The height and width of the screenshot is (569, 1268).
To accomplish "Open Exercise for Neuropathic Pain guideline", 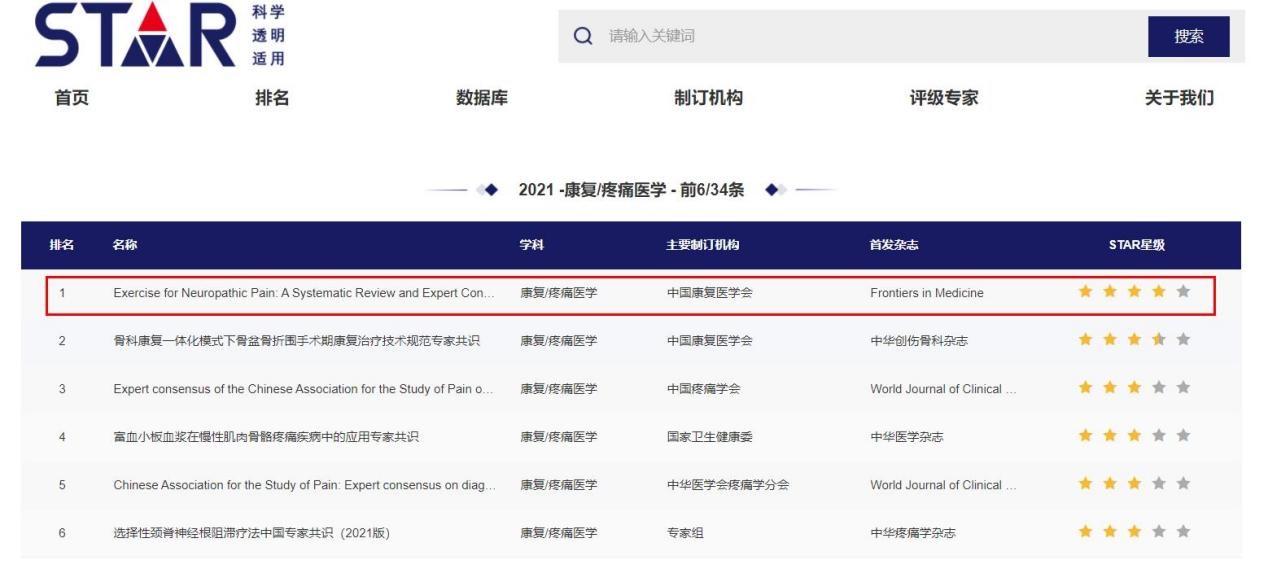I will [303, 293].
